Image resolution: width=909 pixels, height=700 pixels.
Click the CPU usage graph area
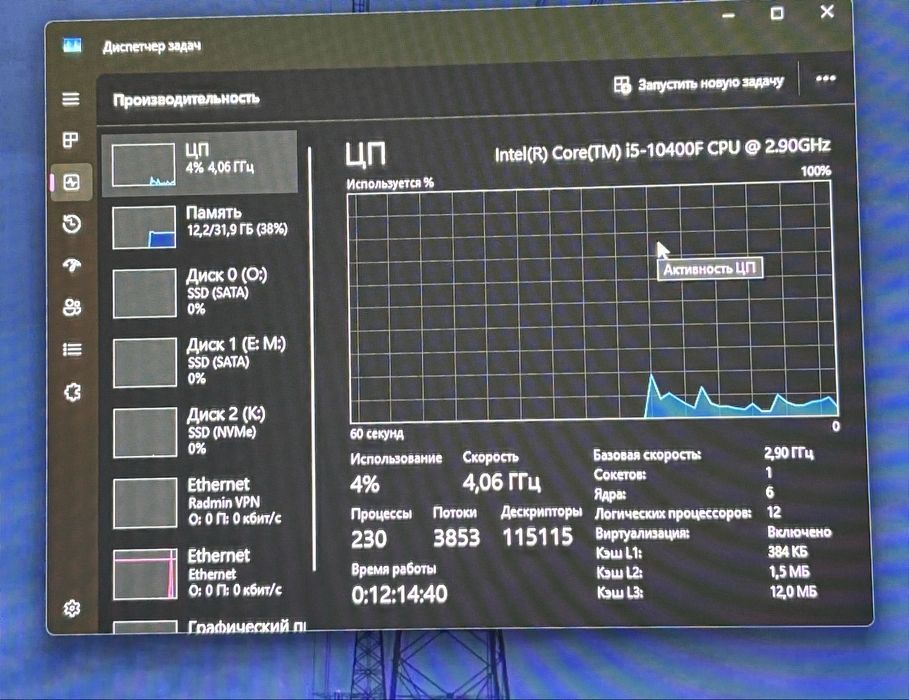point(592,302)
